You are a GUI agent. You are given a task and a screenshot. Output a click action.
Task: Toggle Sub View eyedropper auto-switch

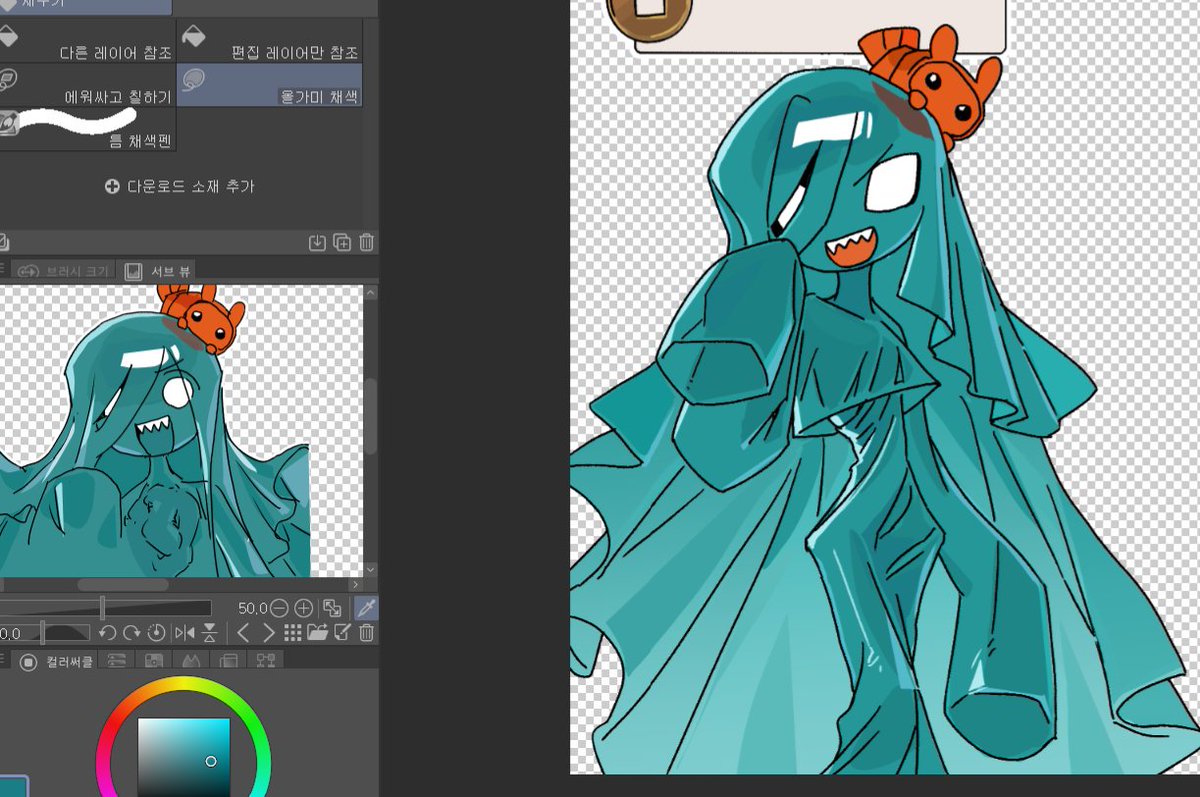tap(366, 608)
